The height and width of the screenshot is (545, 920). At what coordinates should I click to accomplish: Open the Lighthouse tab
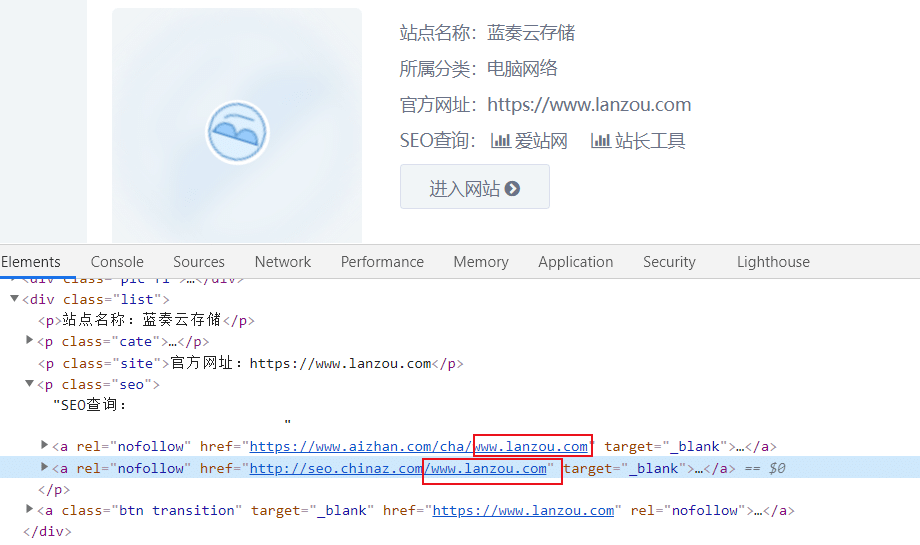(x=773, y=262)
